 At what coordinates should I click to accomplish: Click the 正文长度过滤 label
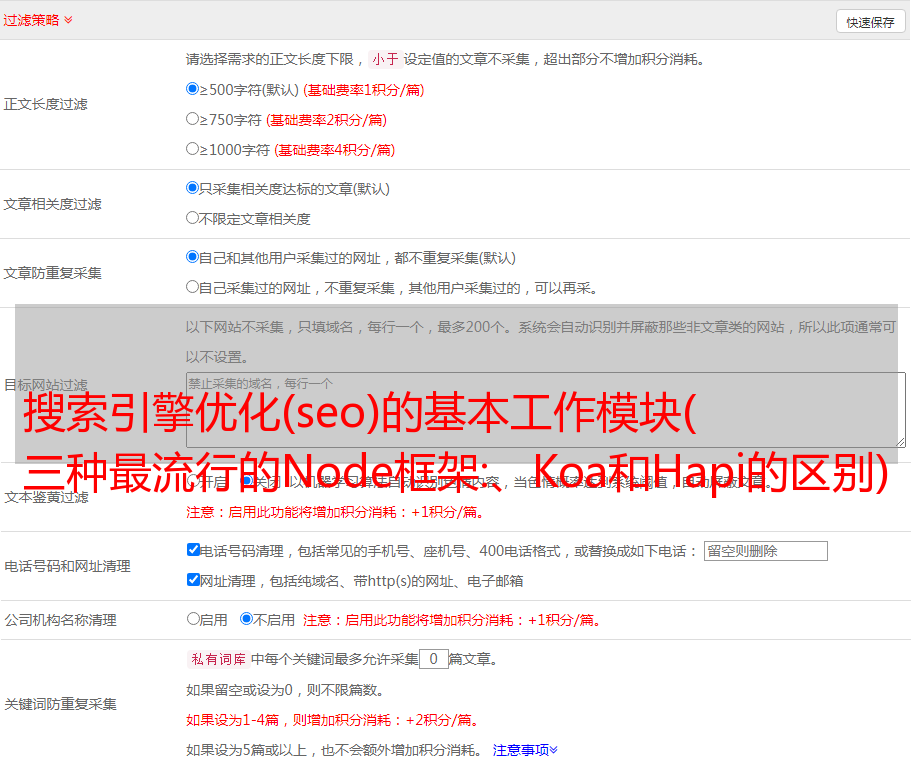pyautogui.click(x=45, y=104)
